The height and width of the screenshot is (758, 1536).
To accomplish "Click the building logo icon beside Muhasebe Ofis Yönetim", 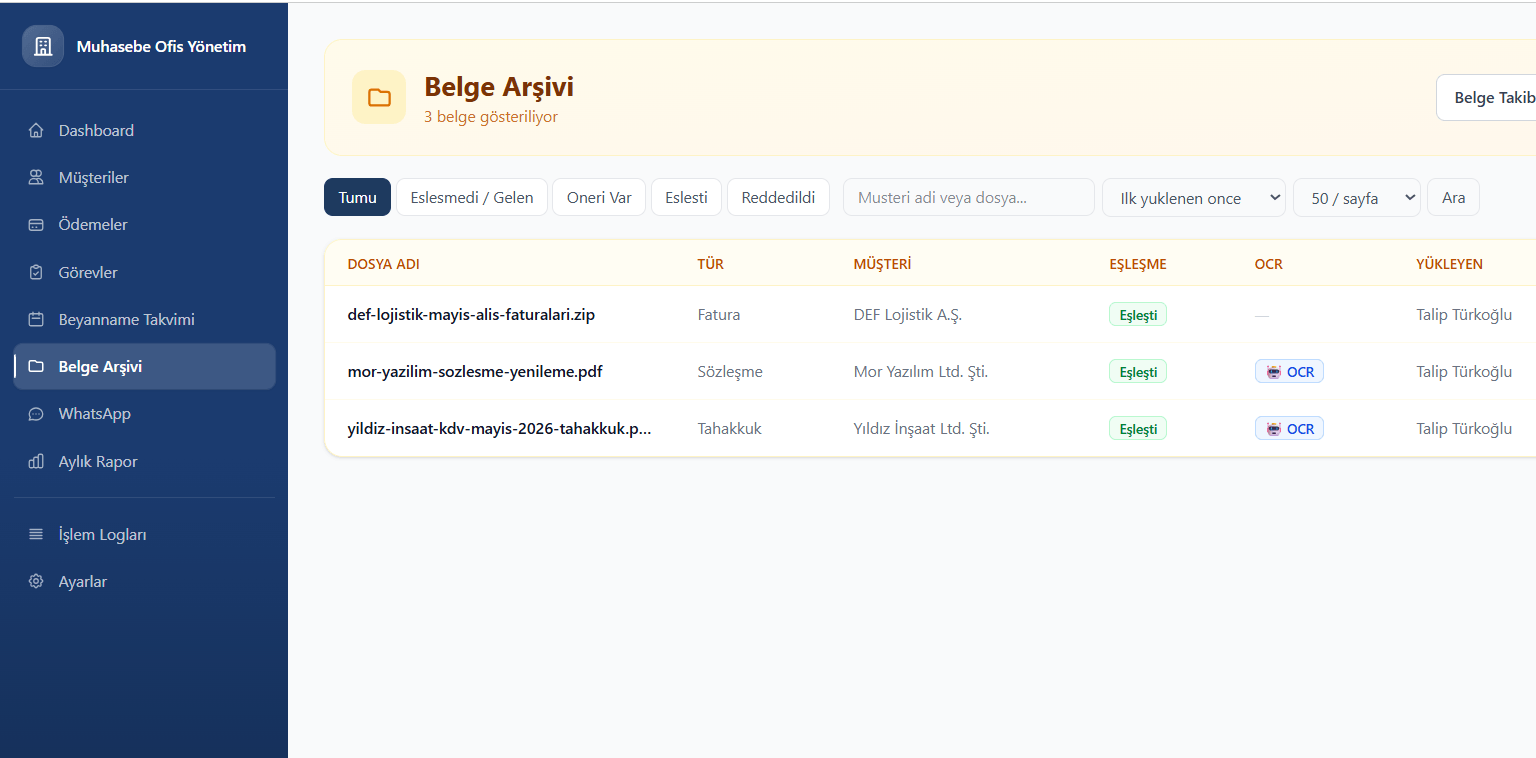I will (43, 46).
